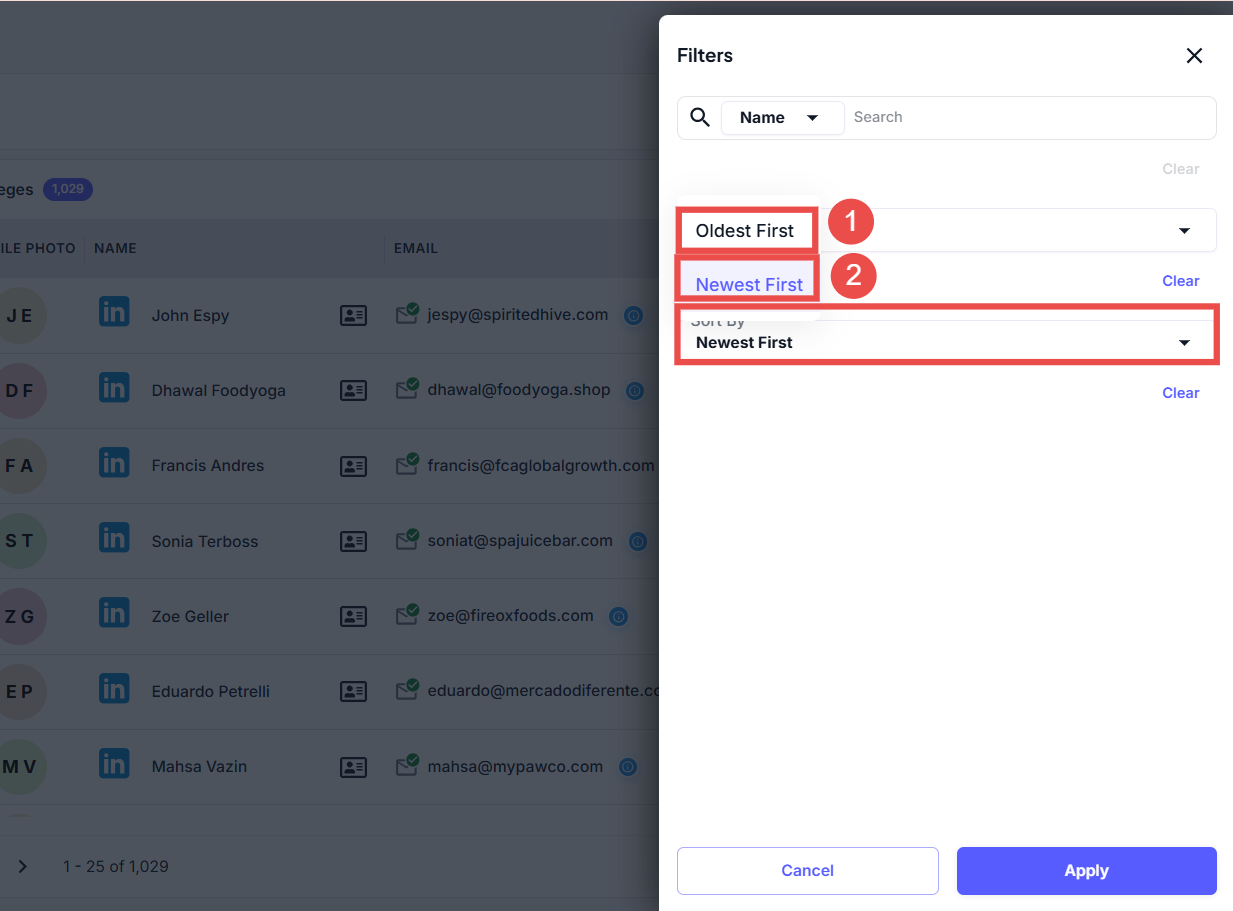Close the Filters panel

pos(1194,56)
